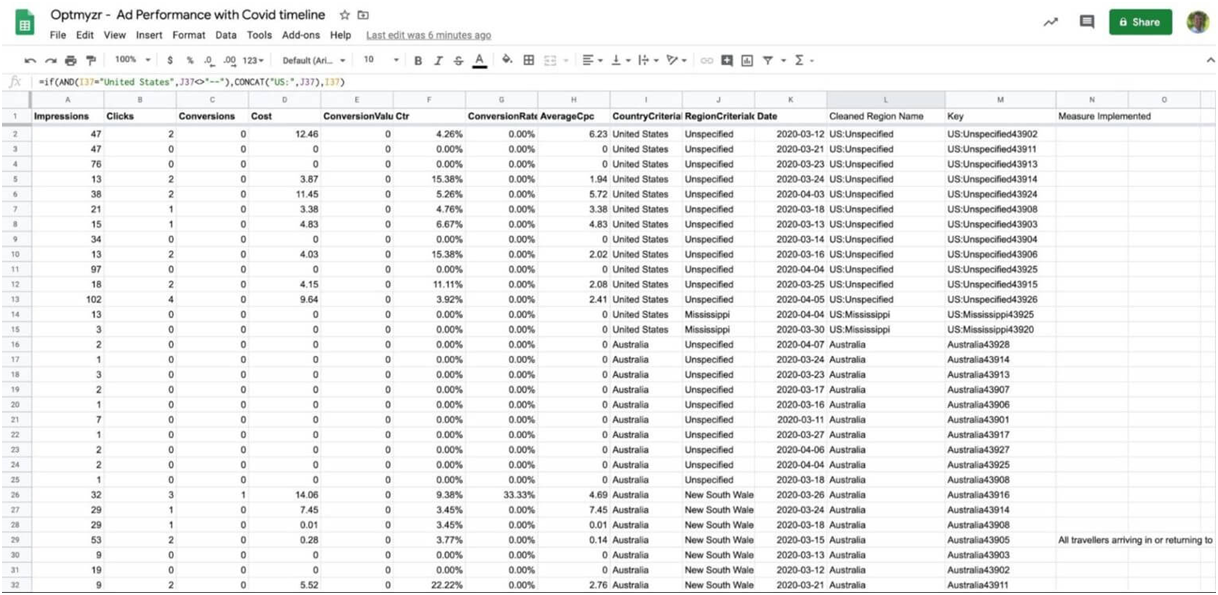
Task: Open the Default font family dropdown
Action: [x=314, y=60]
